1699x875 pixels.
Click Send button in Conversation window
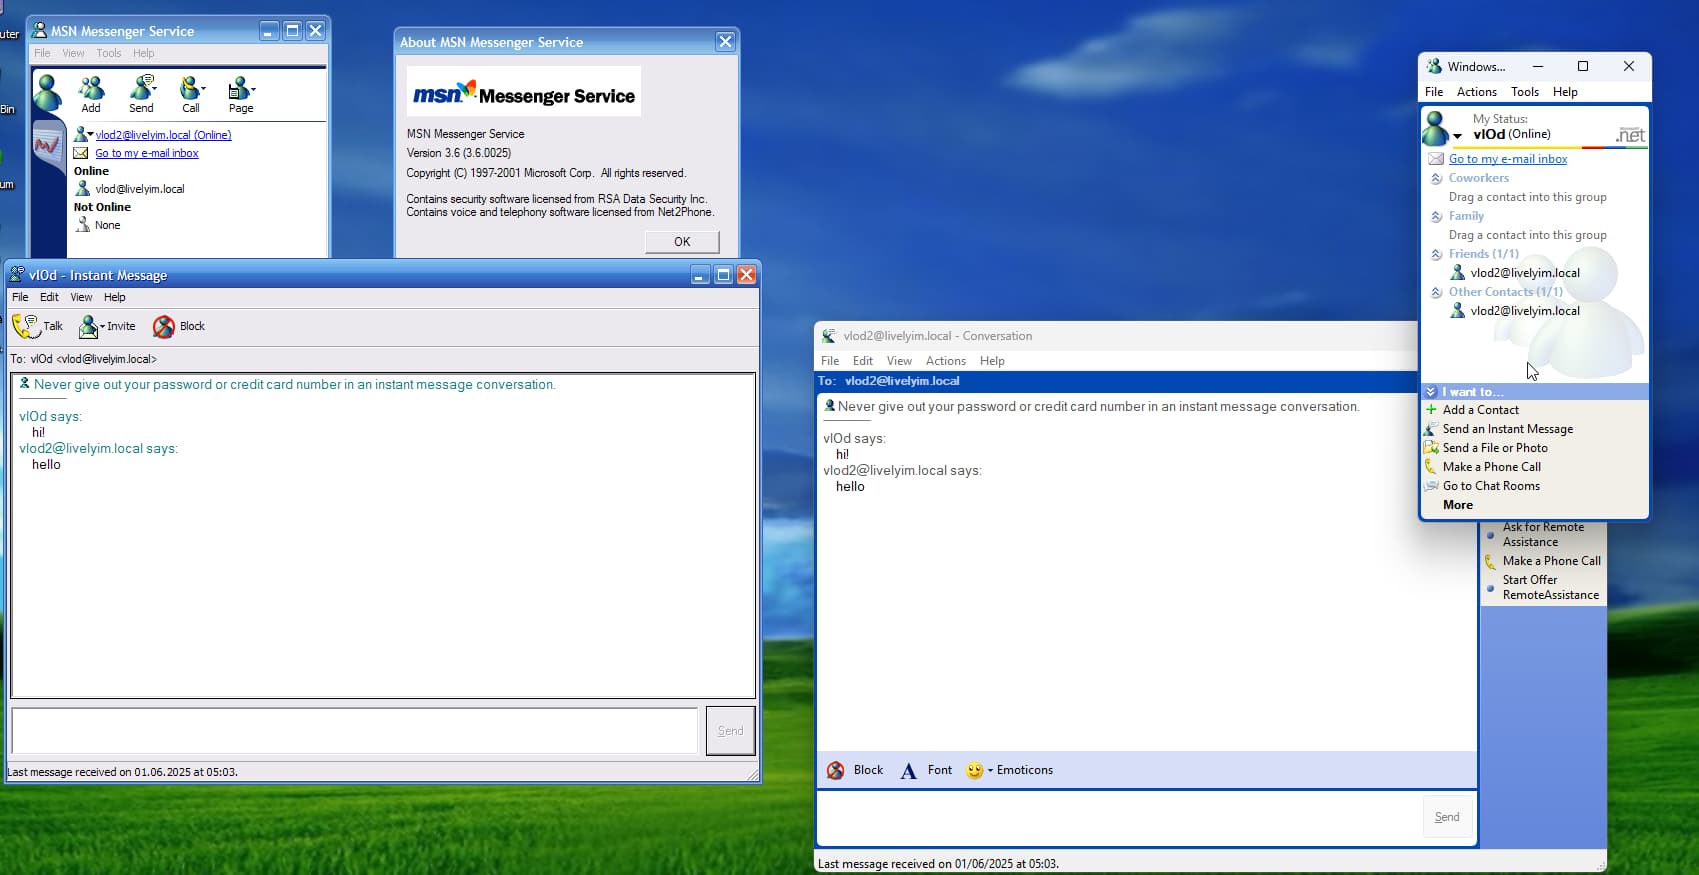(1447, 817)
